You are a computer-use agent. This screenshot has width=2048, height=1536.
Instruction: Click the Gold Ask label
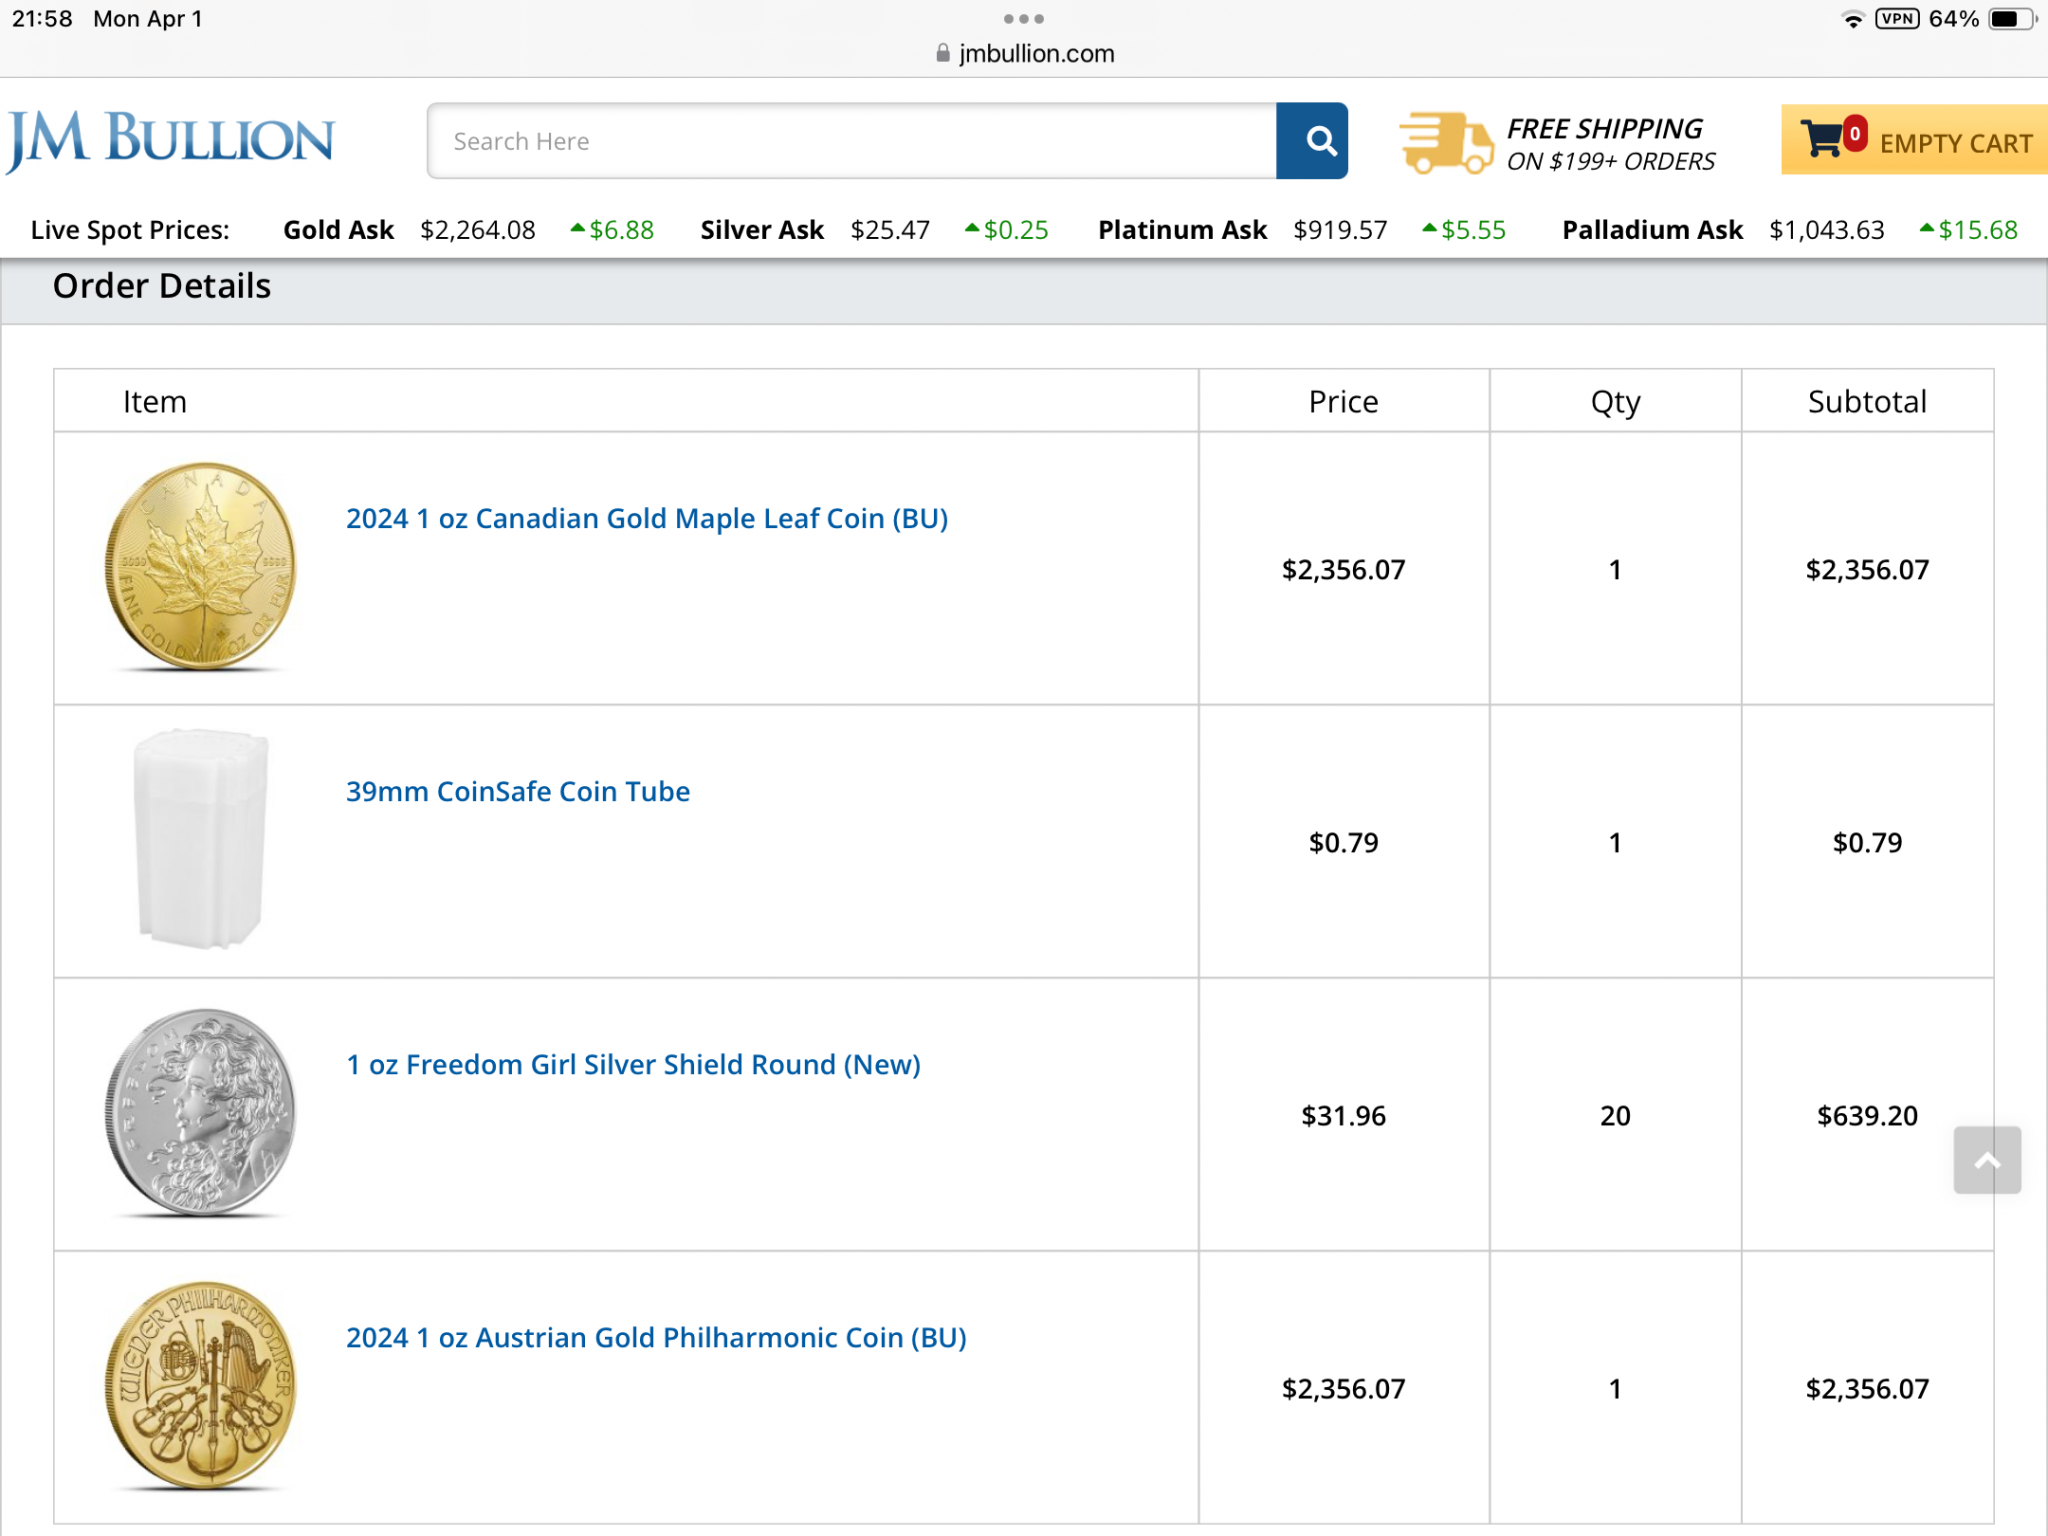[x=339, y=230]
